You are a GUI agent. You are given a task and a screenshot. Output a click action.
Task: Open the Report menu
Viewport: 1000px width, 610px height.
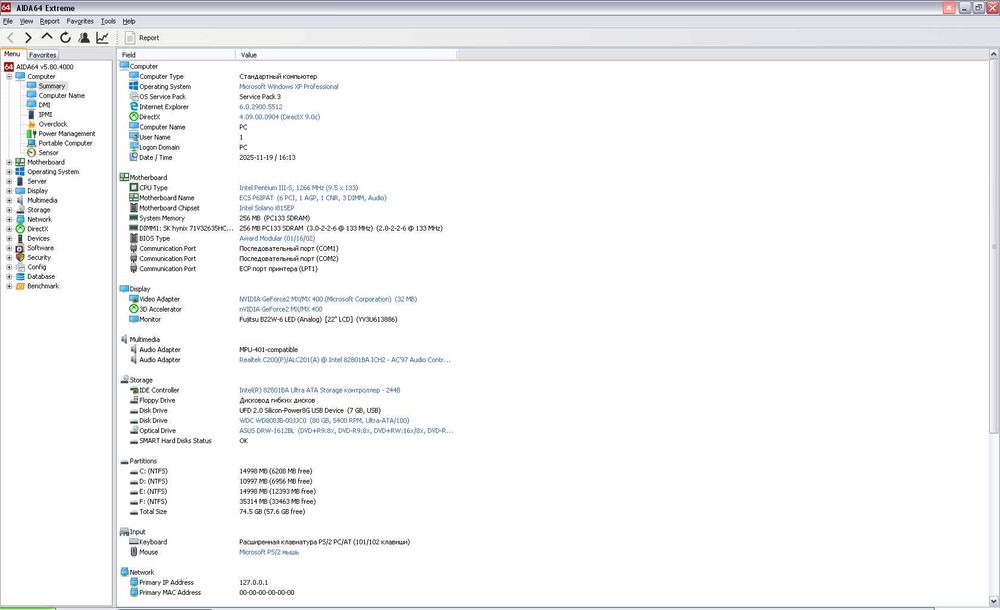[49, 21]
